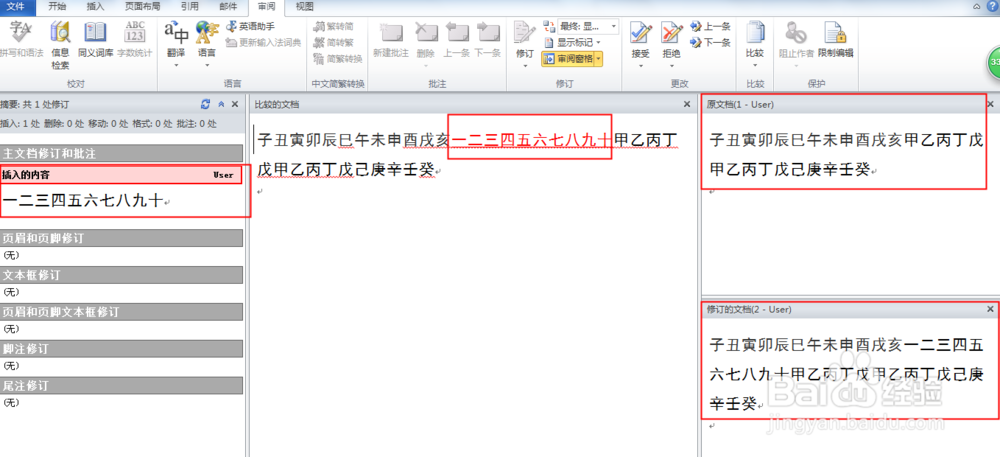Refresh the revision summary pane
The height and width of the screenshot is (457, 1000).
pyautogui.click(x=205, y=104)
